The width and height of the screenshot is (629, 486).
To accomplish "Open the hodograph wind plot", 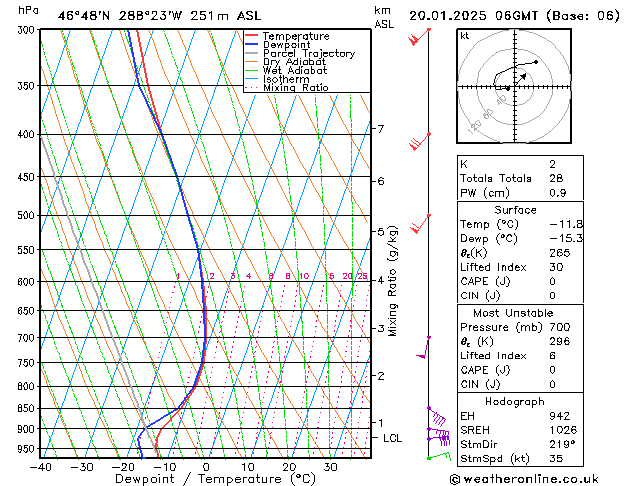I will [514, 86].
